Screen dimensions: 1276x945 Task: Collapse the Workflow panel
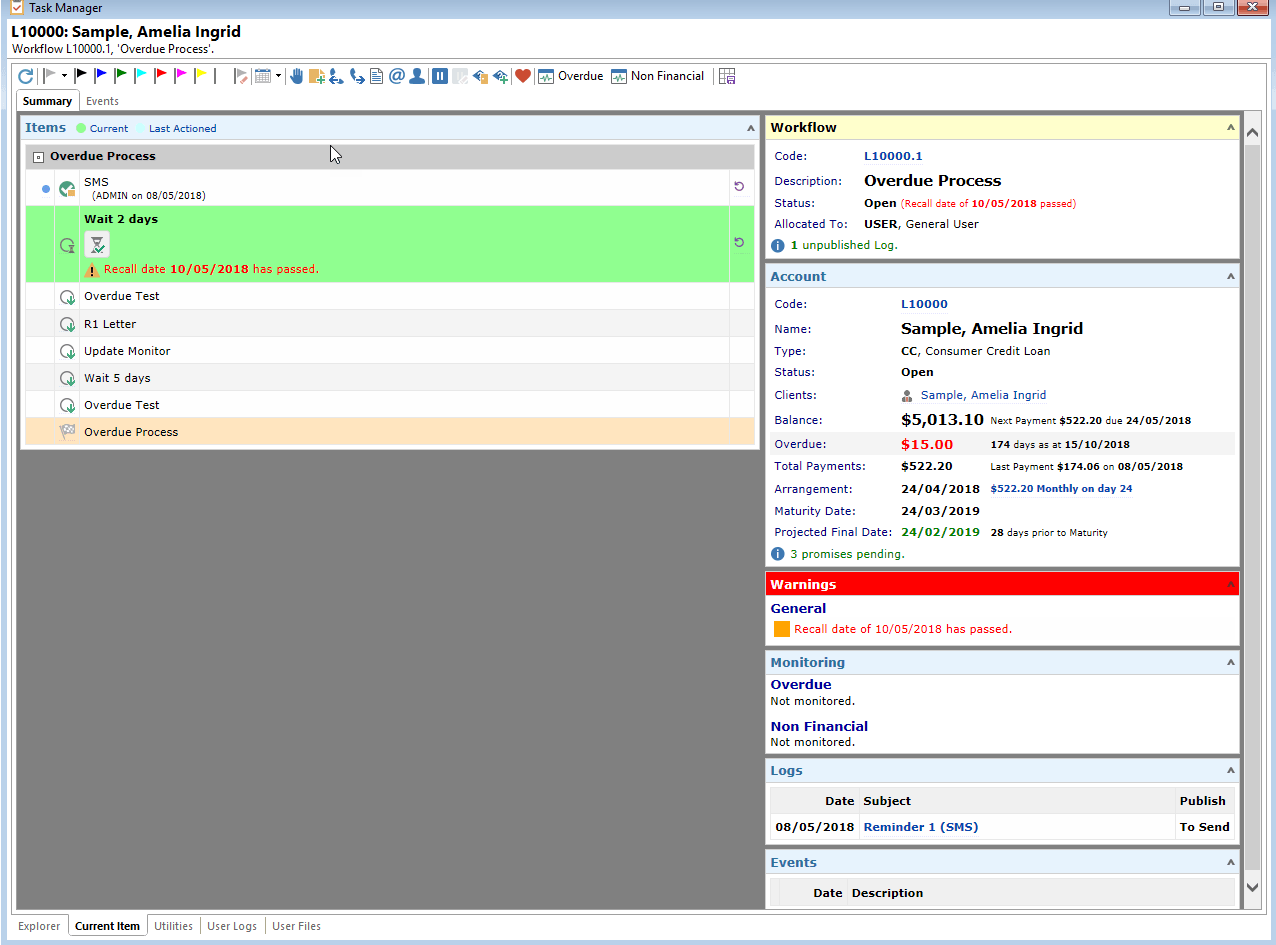(1231, 128)
